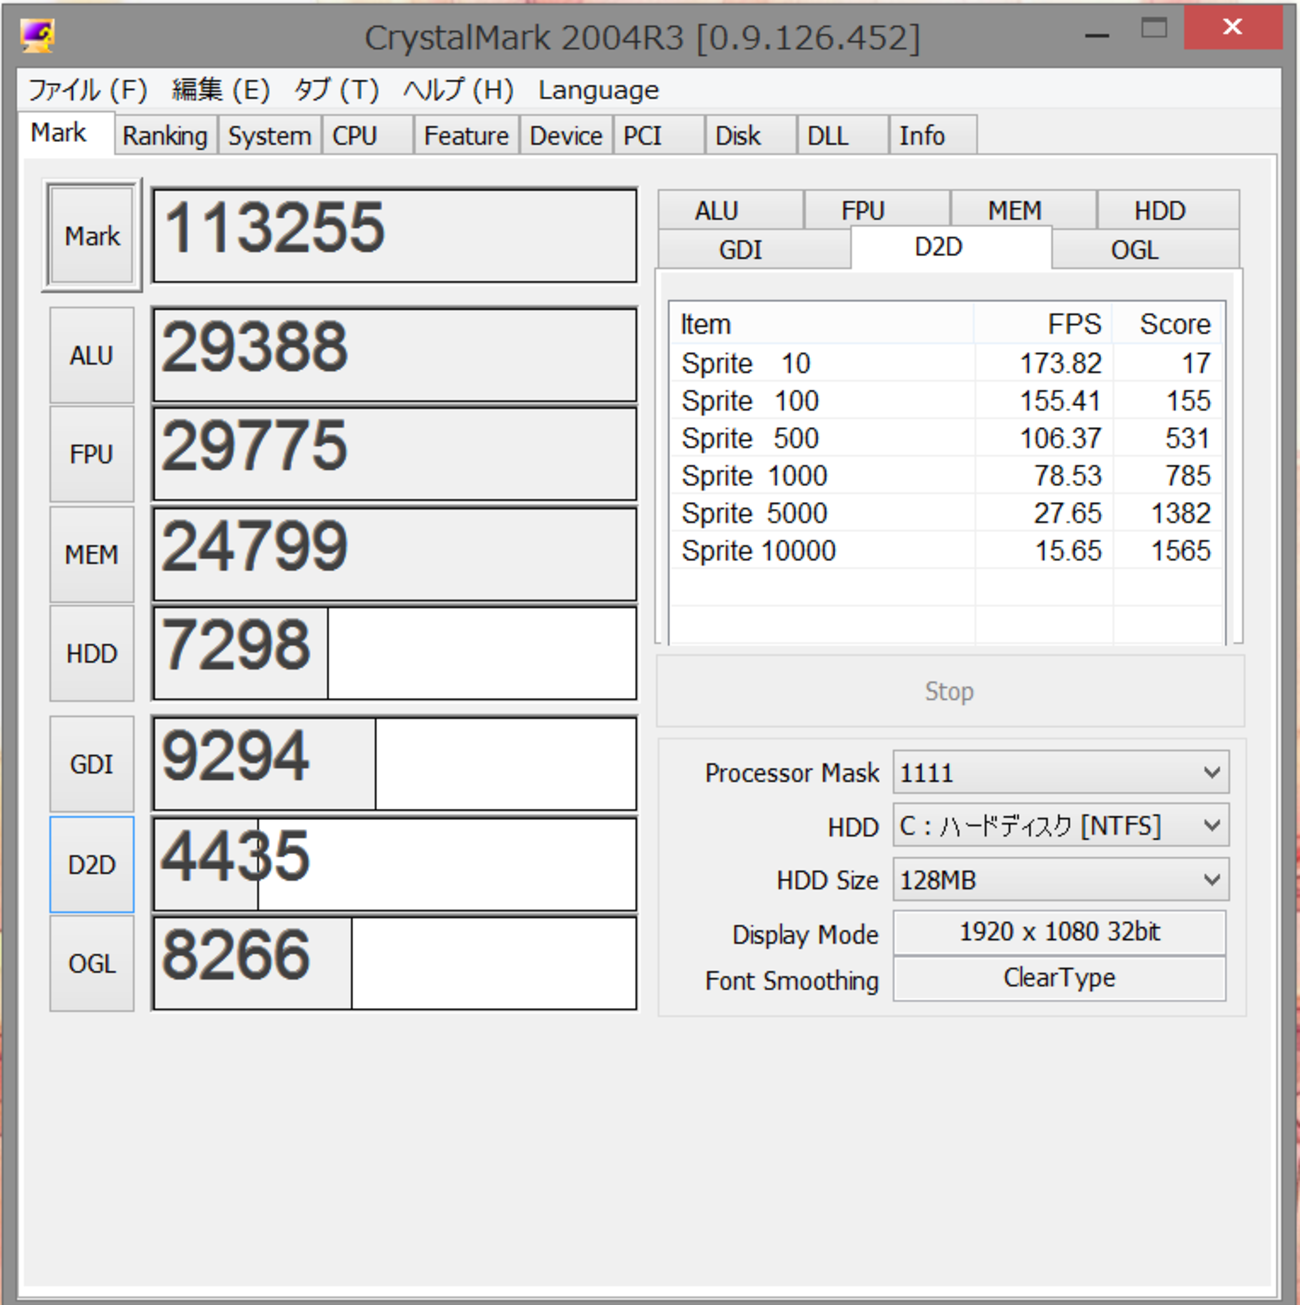The height and width of the screenshot is (1305, 1300).
Task: Switch to the System tab
Action: [x=269, y=136]
